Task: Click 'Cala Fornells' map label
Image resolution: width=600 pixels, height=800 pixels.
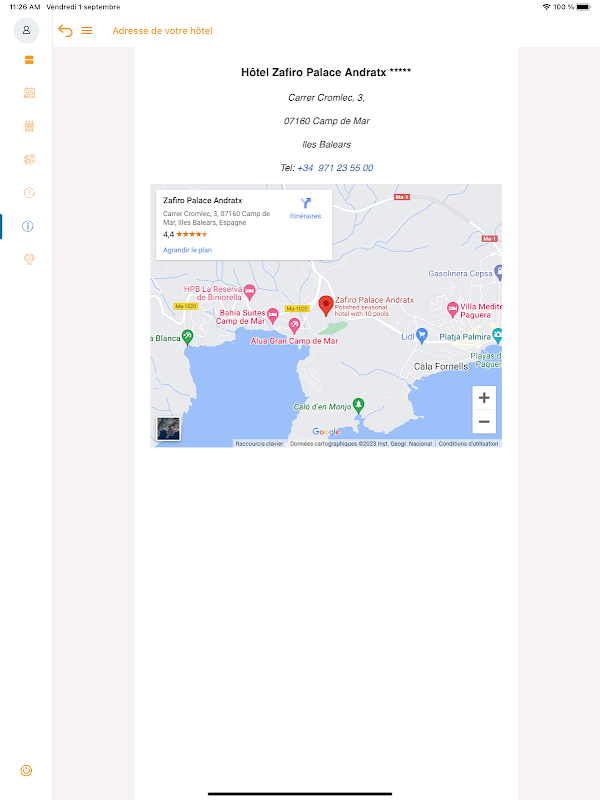Action: pyautogui.click(x=441, y=366)
